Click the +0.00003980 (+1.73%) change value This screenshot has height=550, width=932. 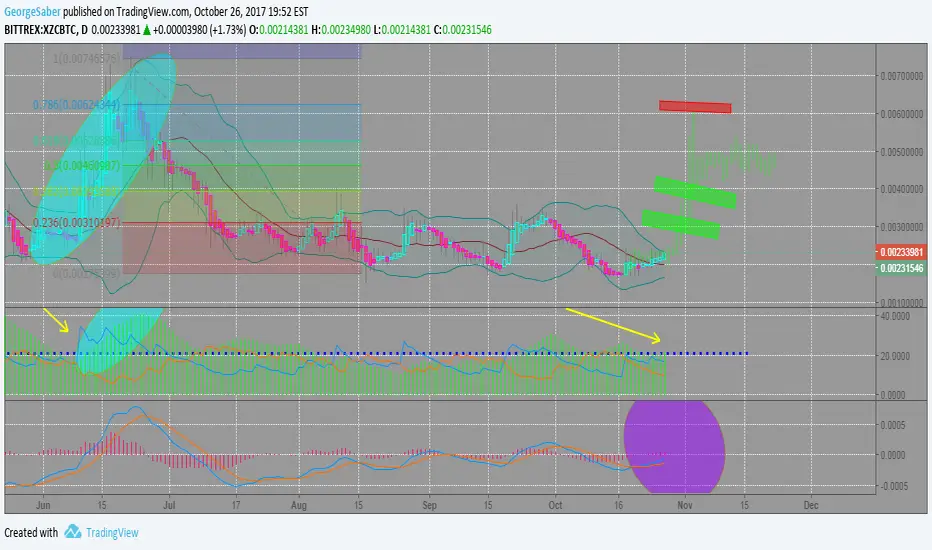[x=199, y=30]
